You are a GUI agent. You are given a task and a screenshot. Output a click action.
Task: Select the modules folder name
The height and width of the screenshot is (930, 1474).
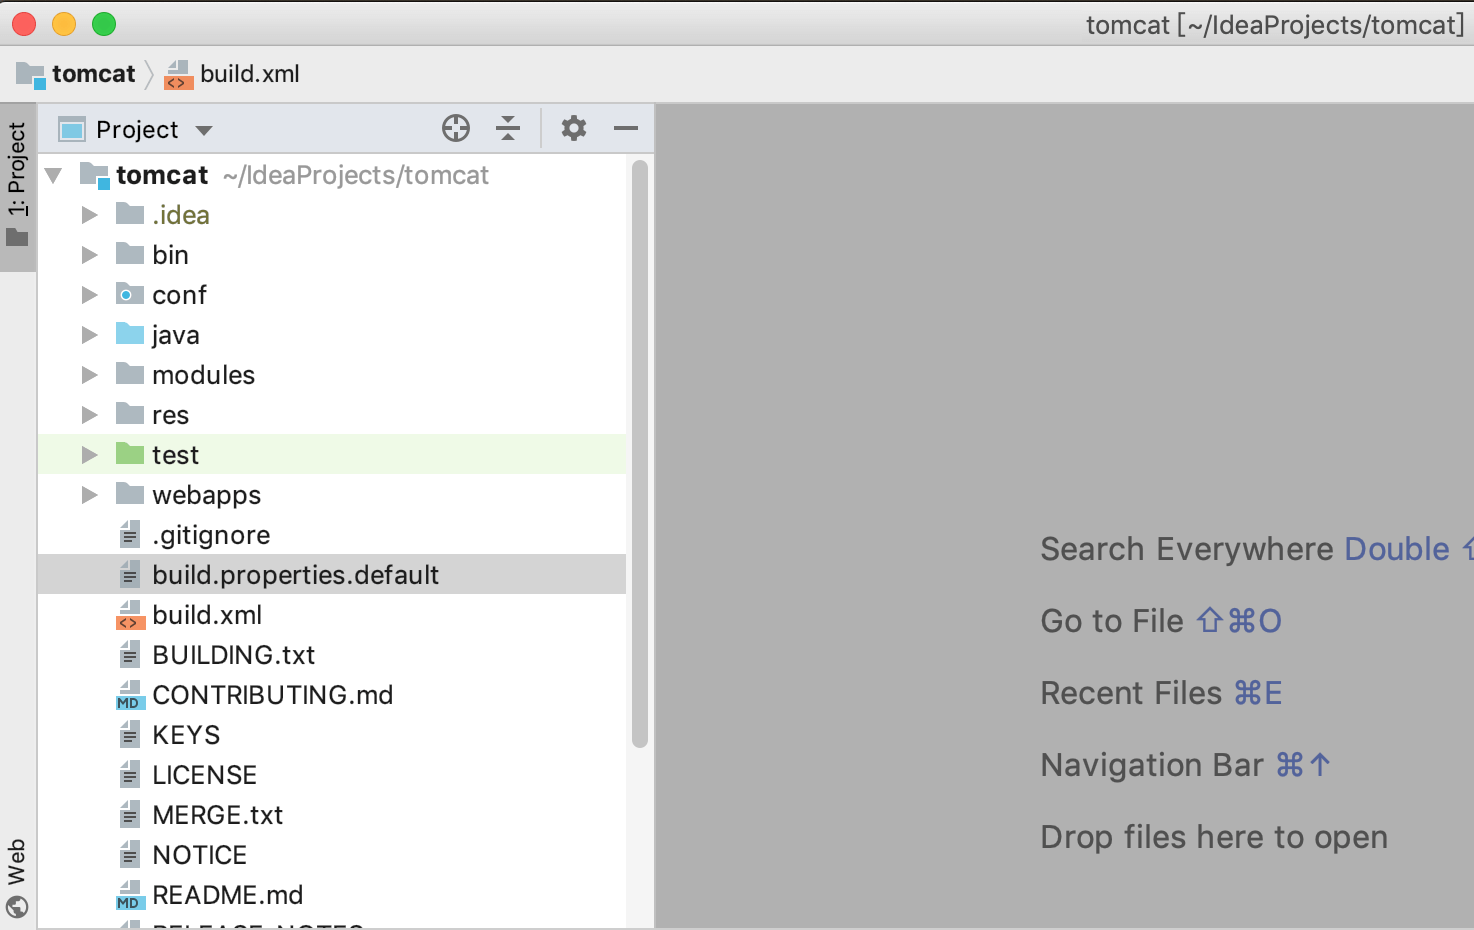pyautogui.click(x=204, y=375)
